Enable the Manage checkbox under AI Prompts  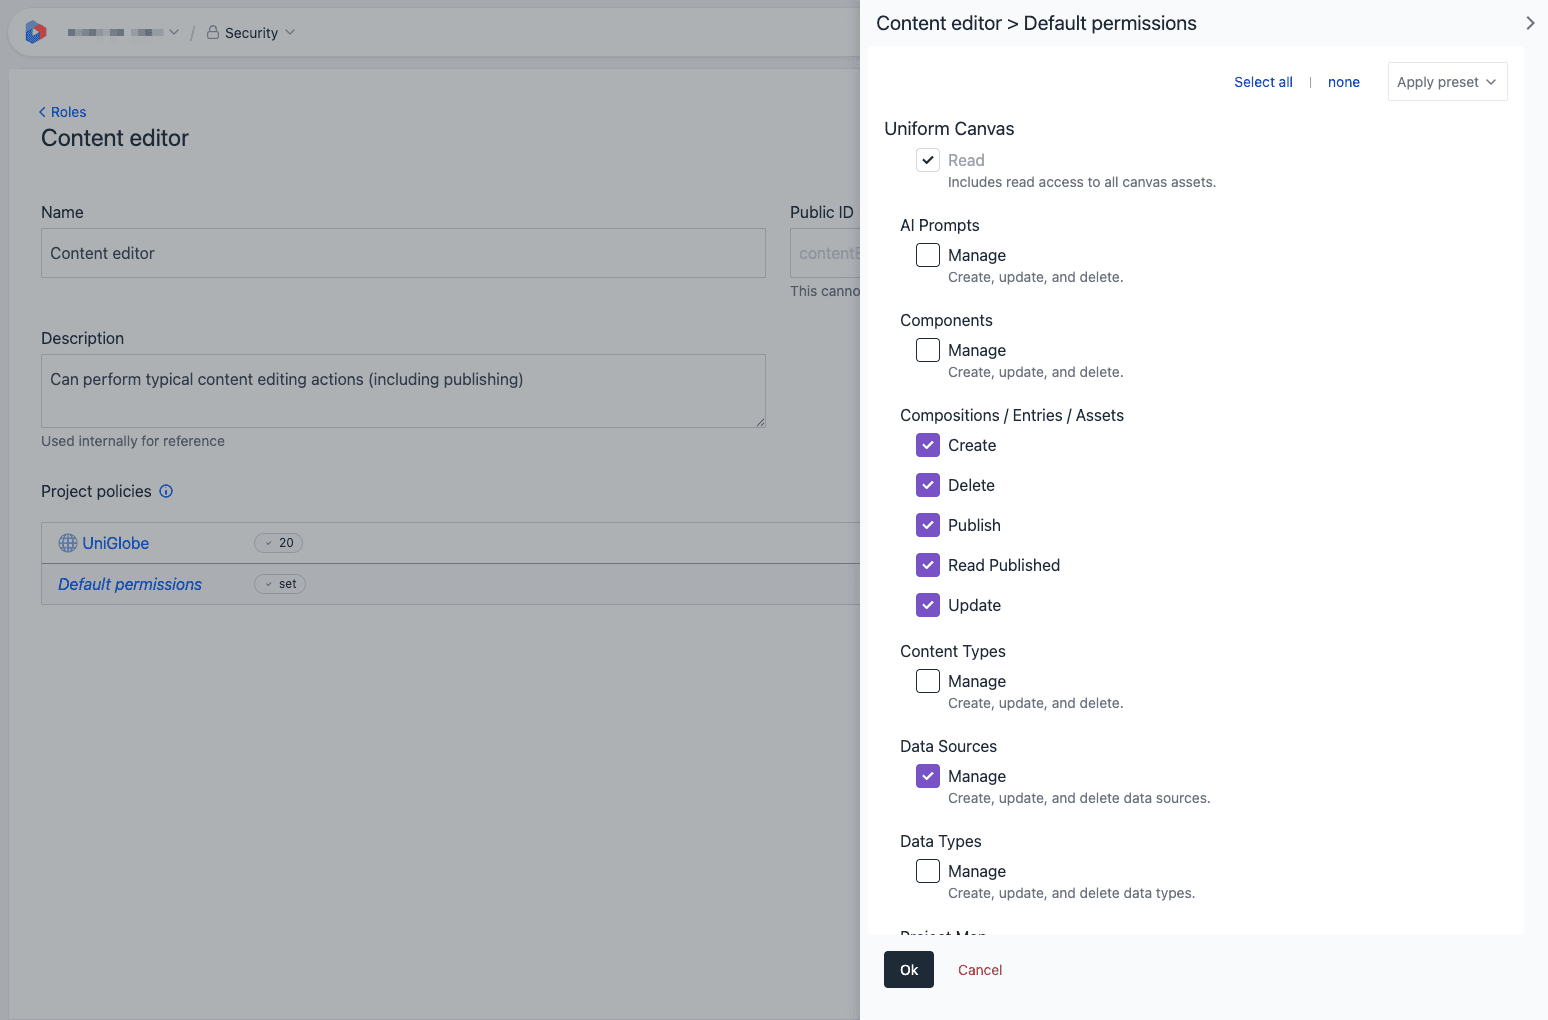click(x=927, y=255)
